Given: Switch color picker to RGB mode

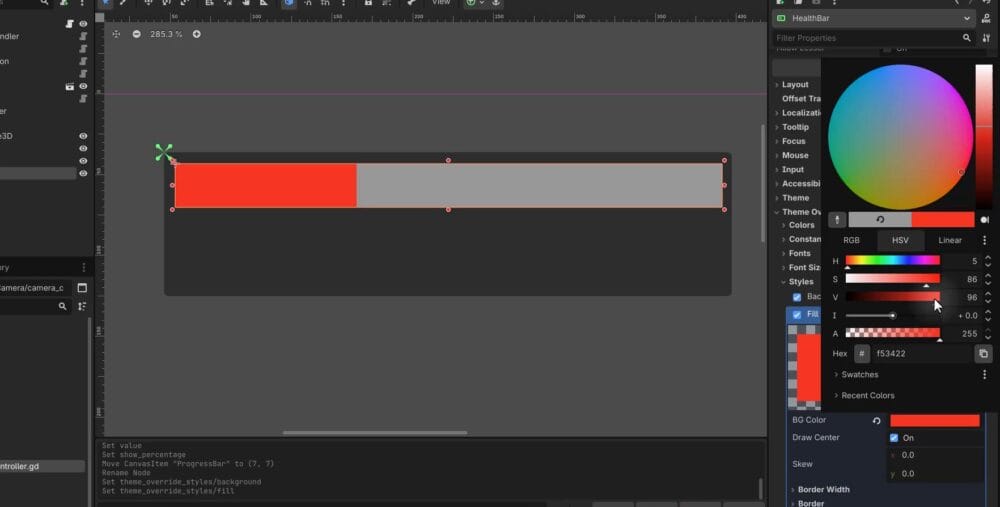Looking at the screenshot, I should pos(851,240).
